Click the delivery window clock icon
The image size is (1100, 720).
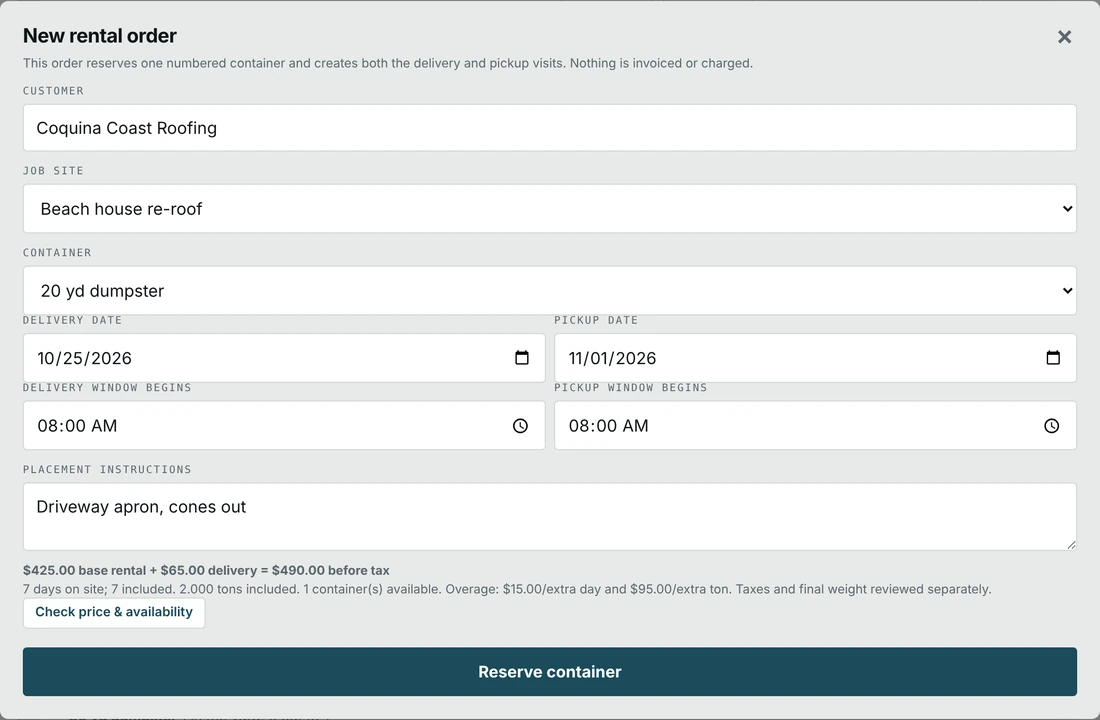click(520, 426)
